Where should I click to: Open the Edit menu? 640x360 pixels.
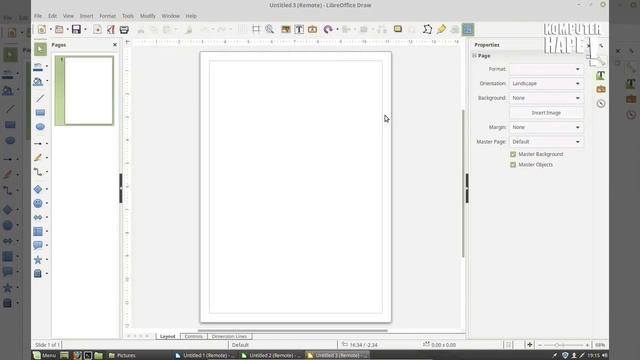click(x=52, y=16)
